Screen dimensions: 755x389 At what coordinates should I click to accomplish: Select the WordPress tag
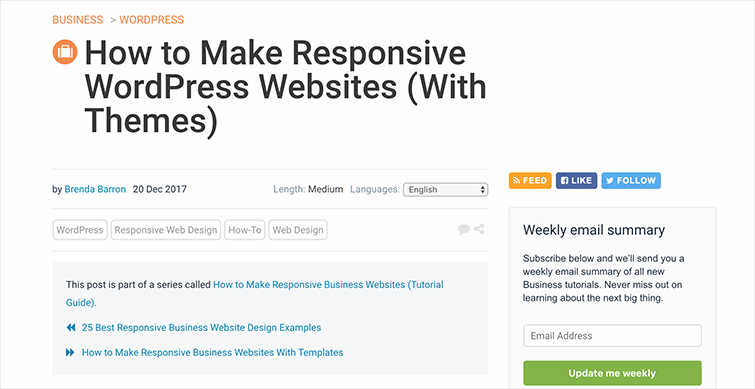(x=80, y=230)
